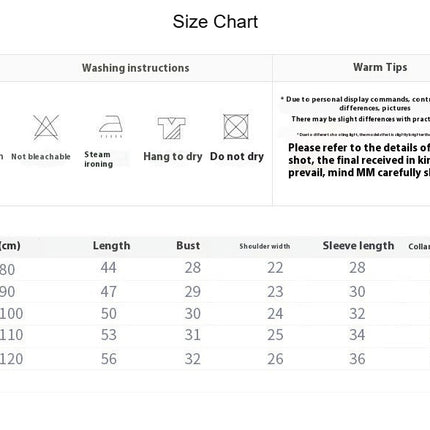The height and width of the screenshot is (430, 430).
Task: Select sleeve length value 36 in bottom row
Action: 357,359
